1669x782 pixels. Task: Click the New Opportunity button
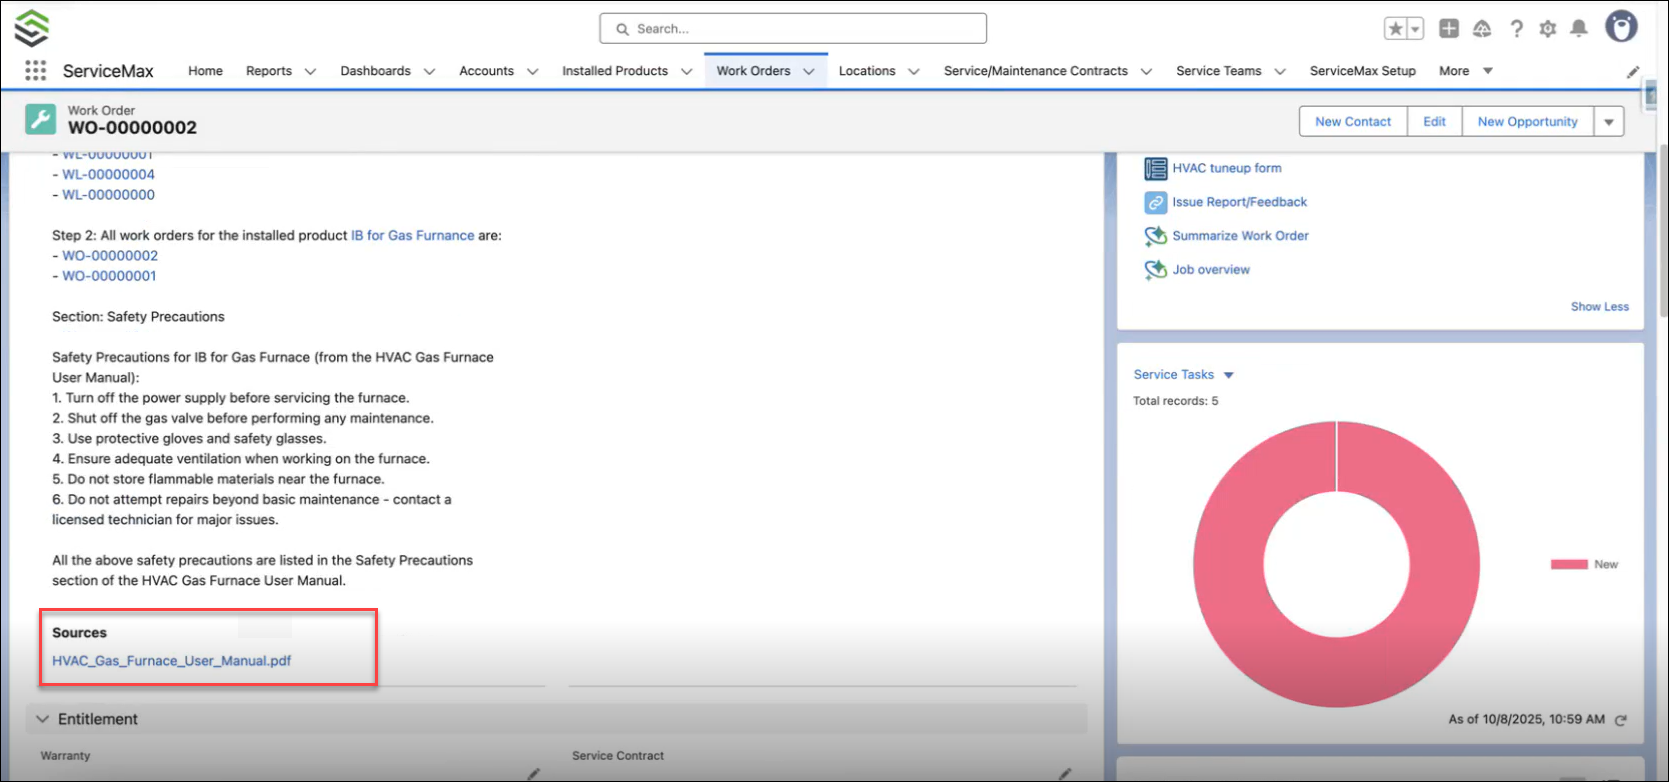[1528, 122]
